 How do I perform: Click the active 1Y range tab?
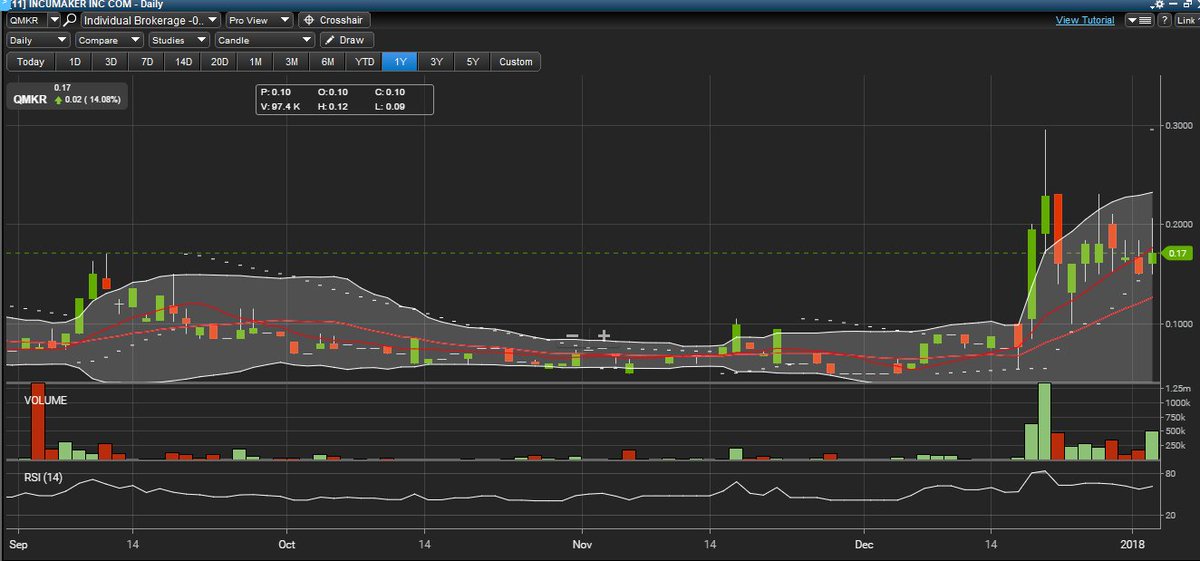(x=400, y=62)
